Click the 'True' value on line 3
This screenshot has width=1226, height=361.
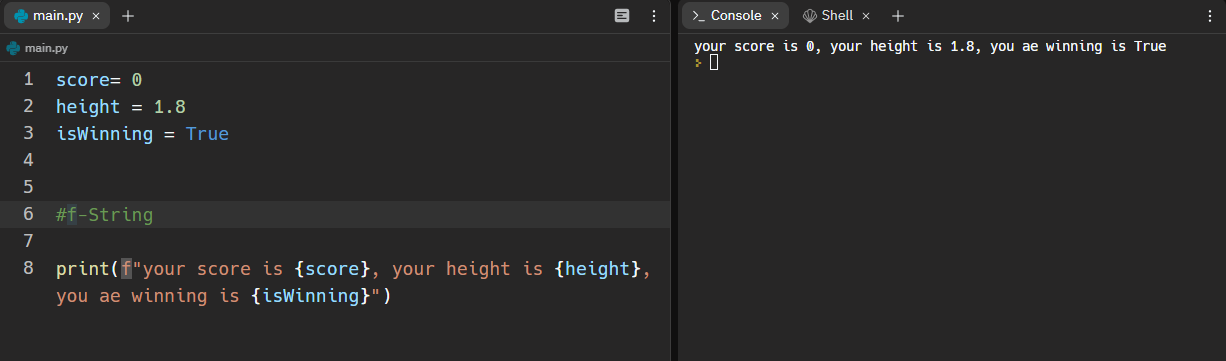click(207, 133)
